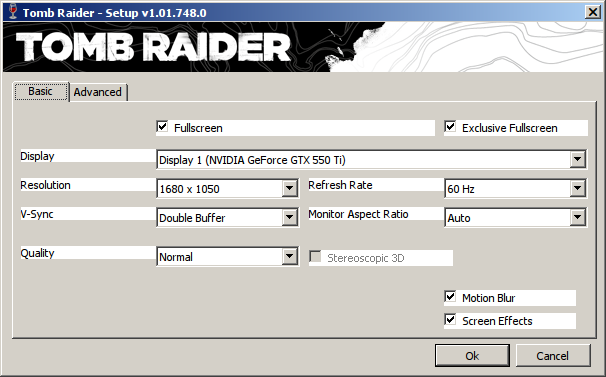Click the Cancel button
The width and height of the screenshot is (606, 377).
click(x=553, y=355)
